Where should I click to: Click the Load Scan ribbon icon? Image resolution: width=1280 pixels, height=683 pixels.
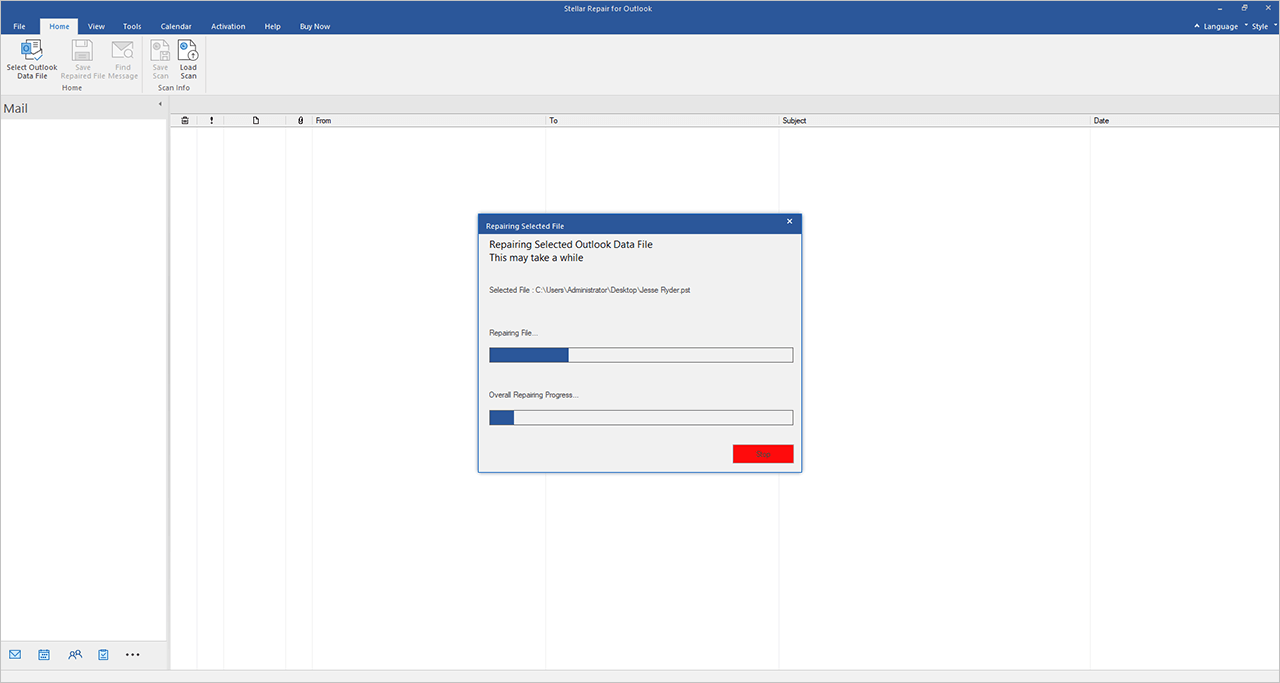(188, 52)
